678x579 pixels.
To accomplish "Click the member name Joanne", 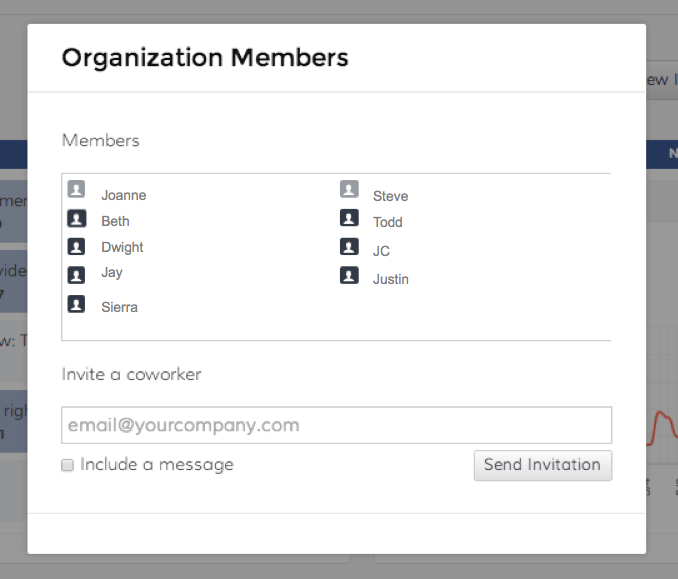I will [123, 196].
